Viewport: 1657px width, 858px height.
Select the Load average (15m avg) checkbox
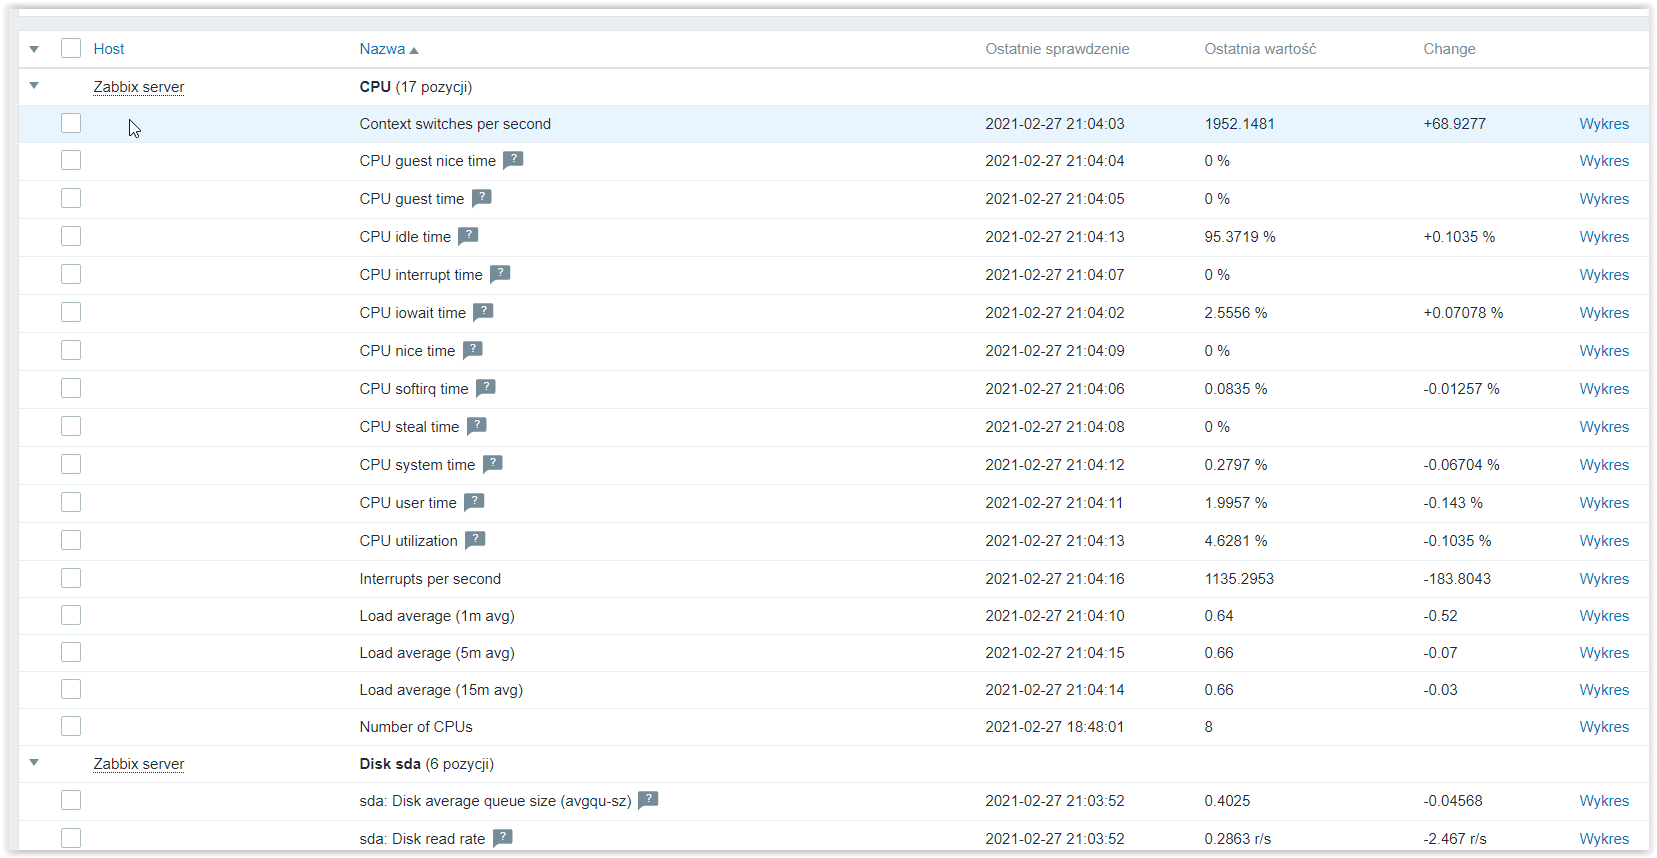pyautogui.click(x=71, y=689)
